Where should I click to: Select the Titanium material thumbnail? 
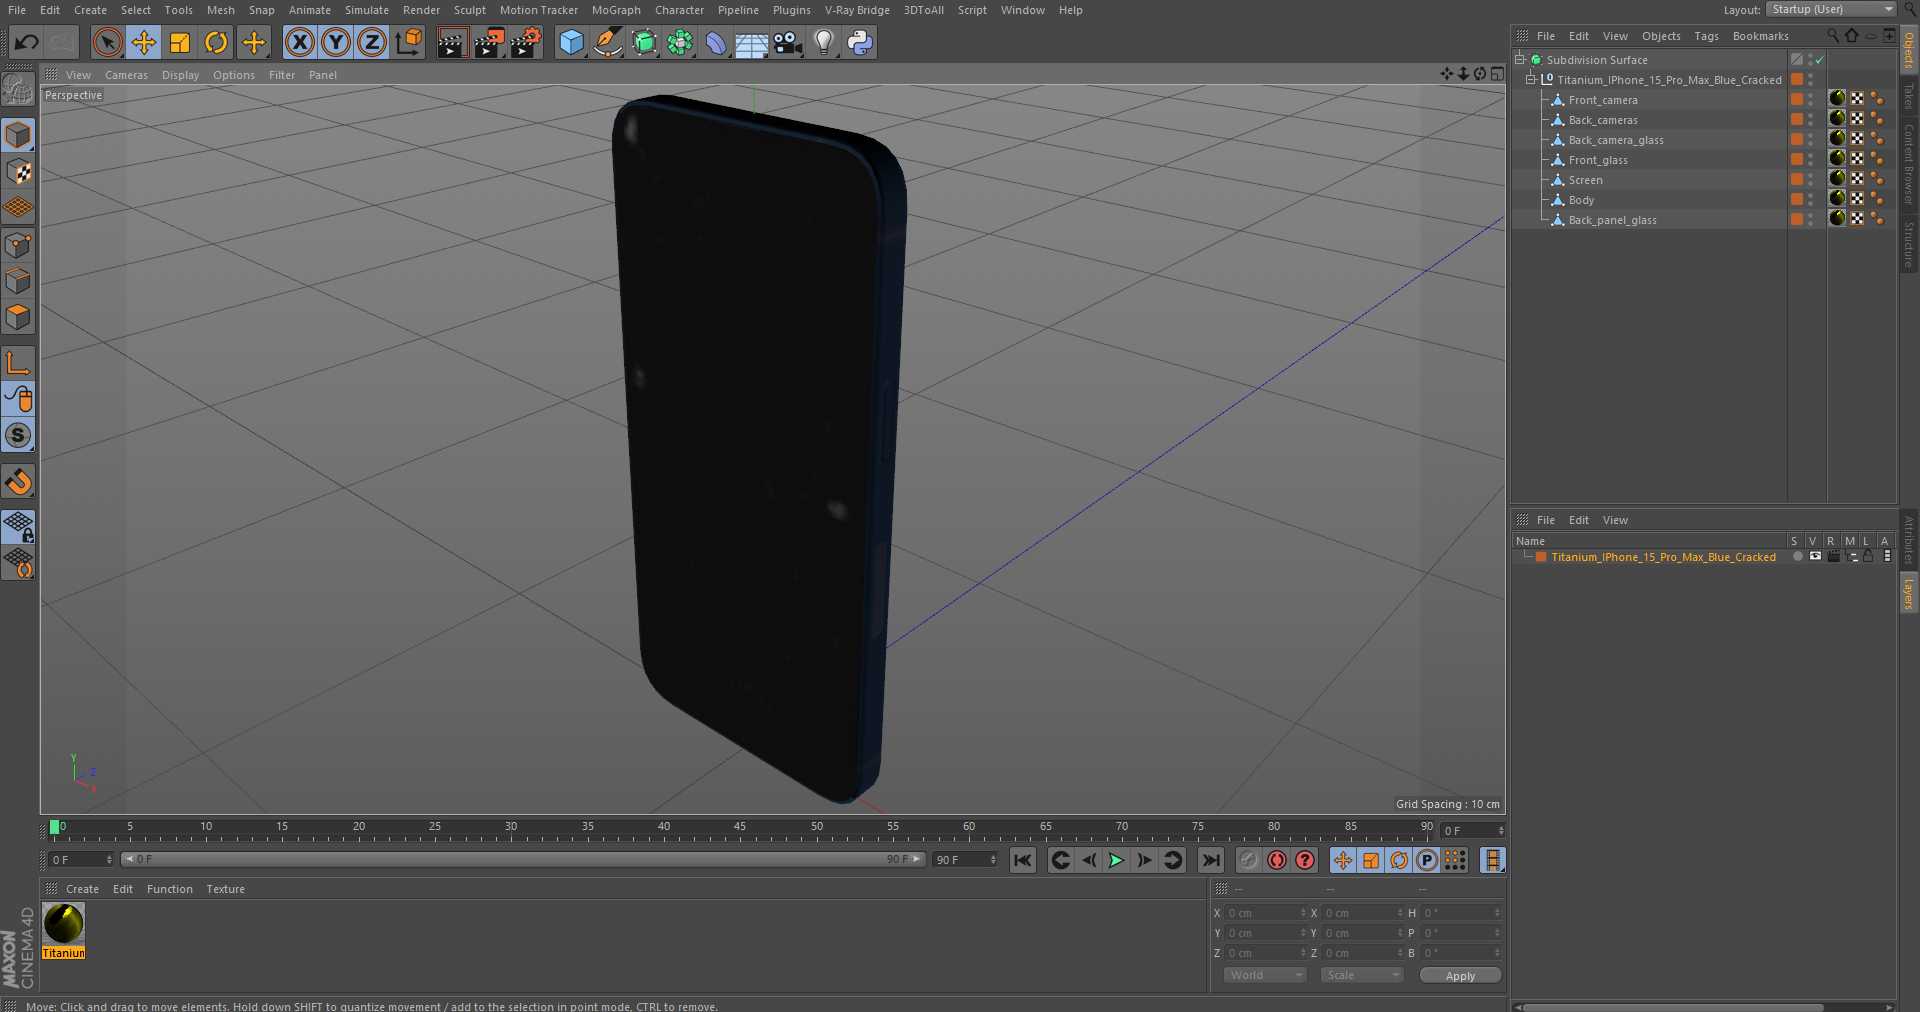(64, 924)
